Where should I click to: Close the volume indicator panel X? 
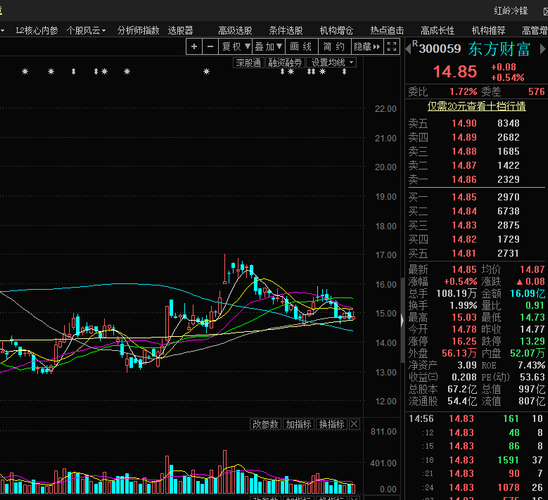coord(354,424)
